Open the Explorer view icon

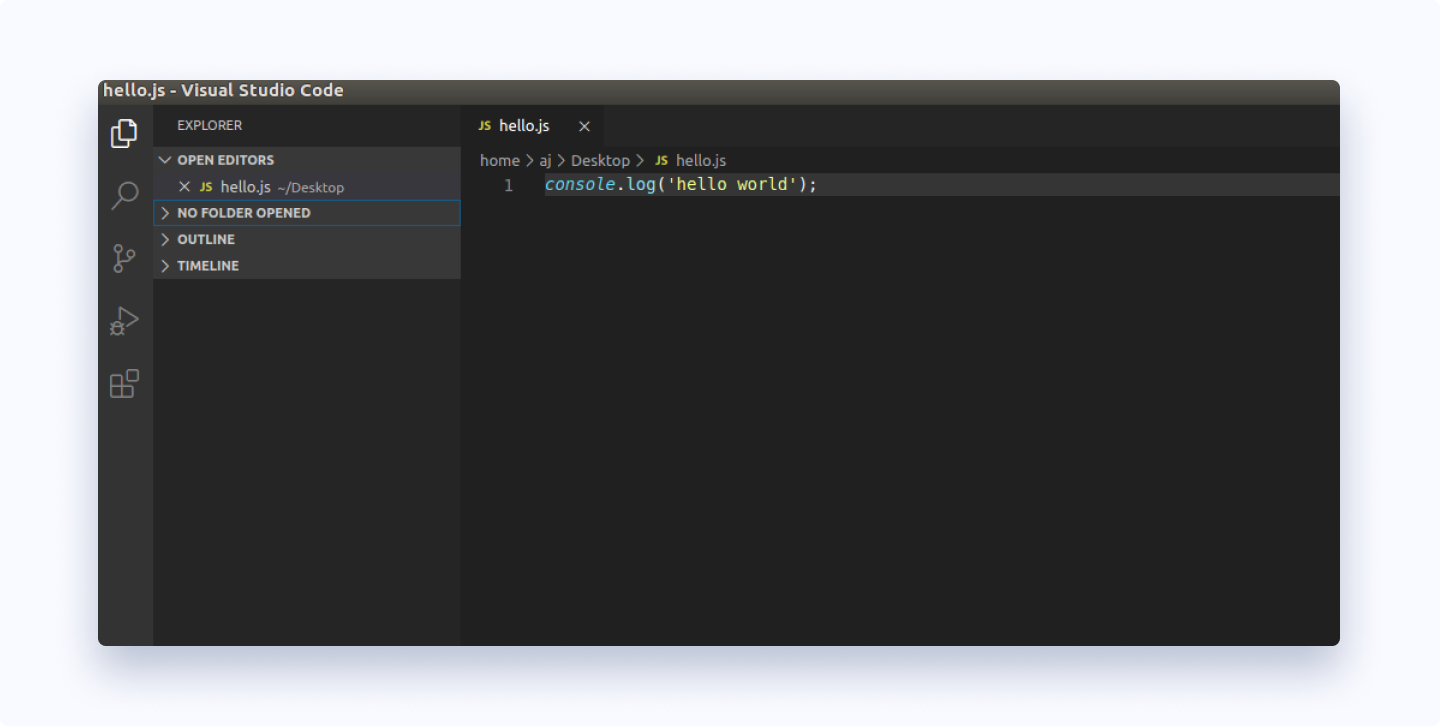pyautogui.click(x=123, y=133)
